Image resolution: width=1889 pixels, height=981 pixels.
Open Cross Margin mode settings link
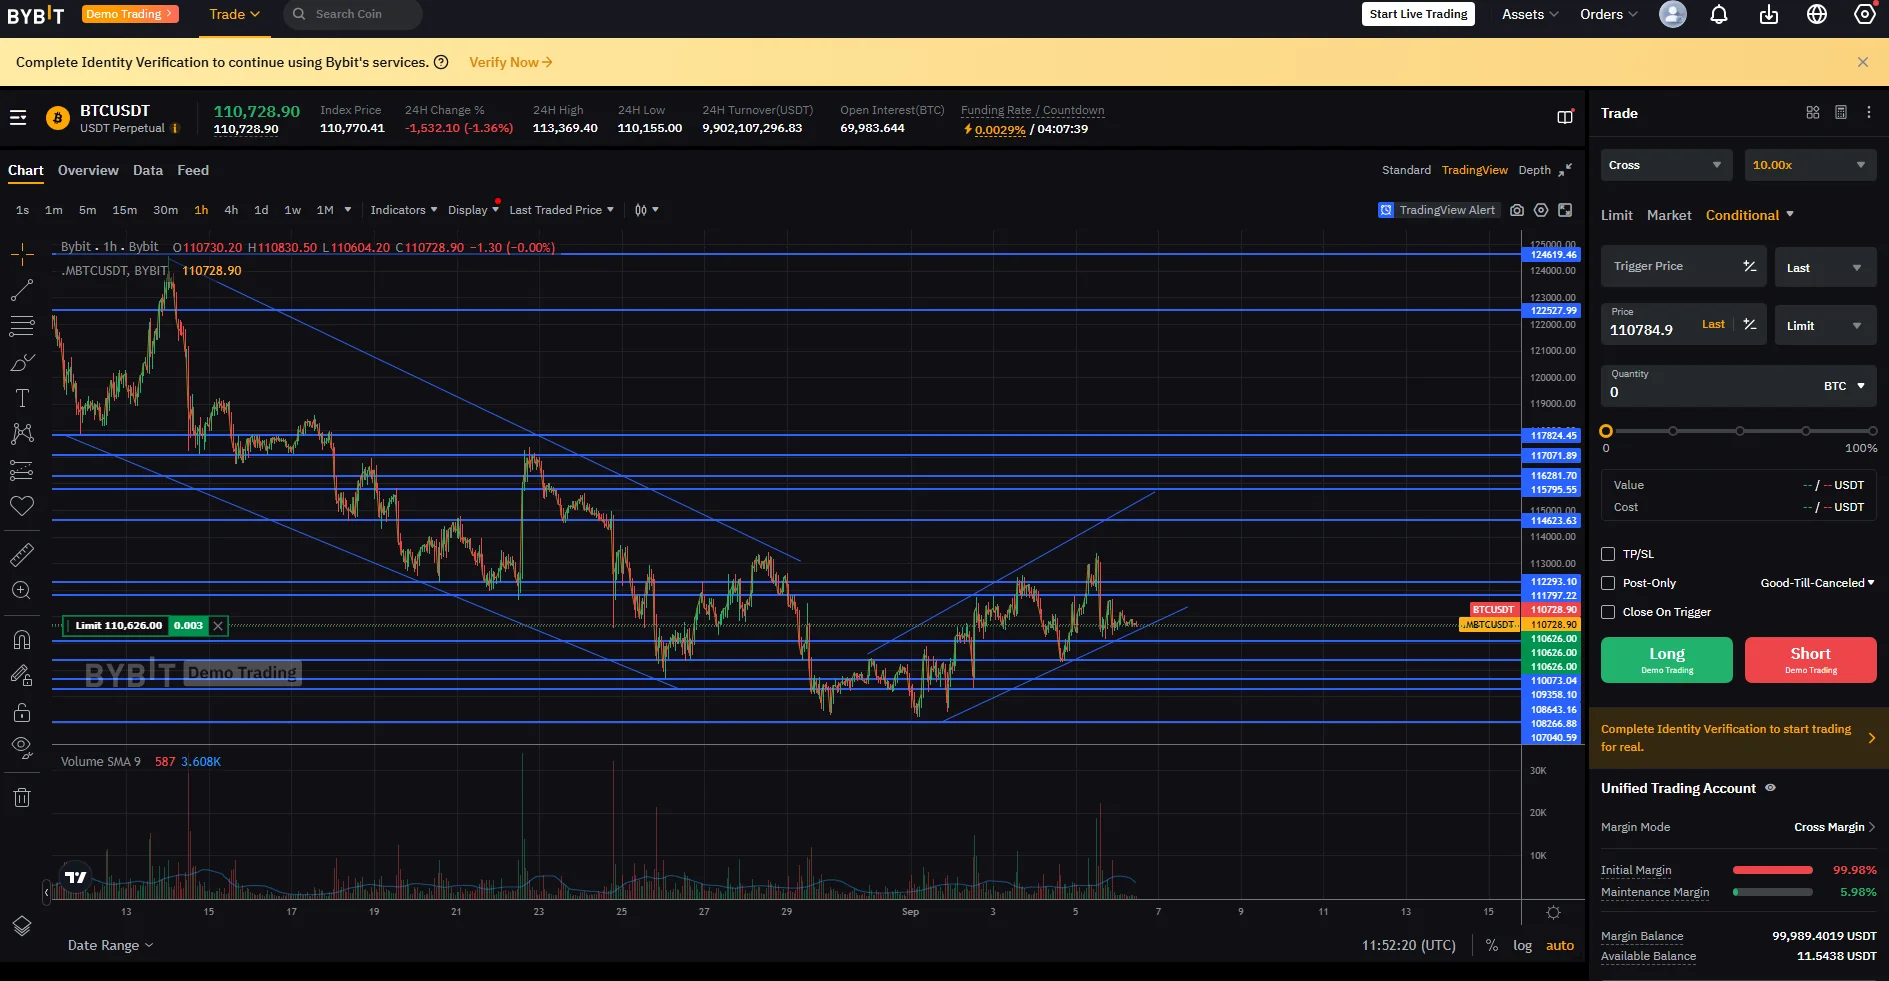pos(1834,827)
